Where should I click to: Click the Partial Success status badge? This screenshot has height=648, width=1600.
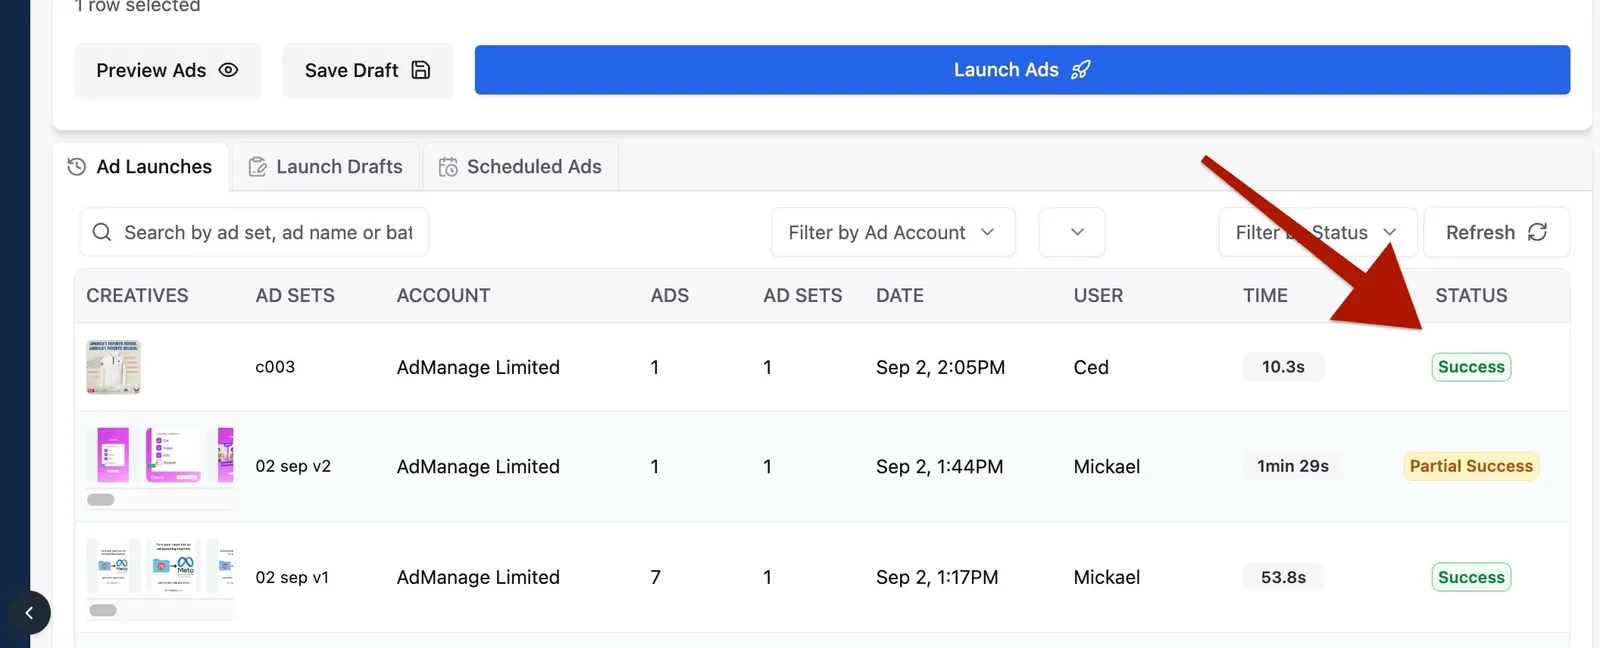[1471, 466]
